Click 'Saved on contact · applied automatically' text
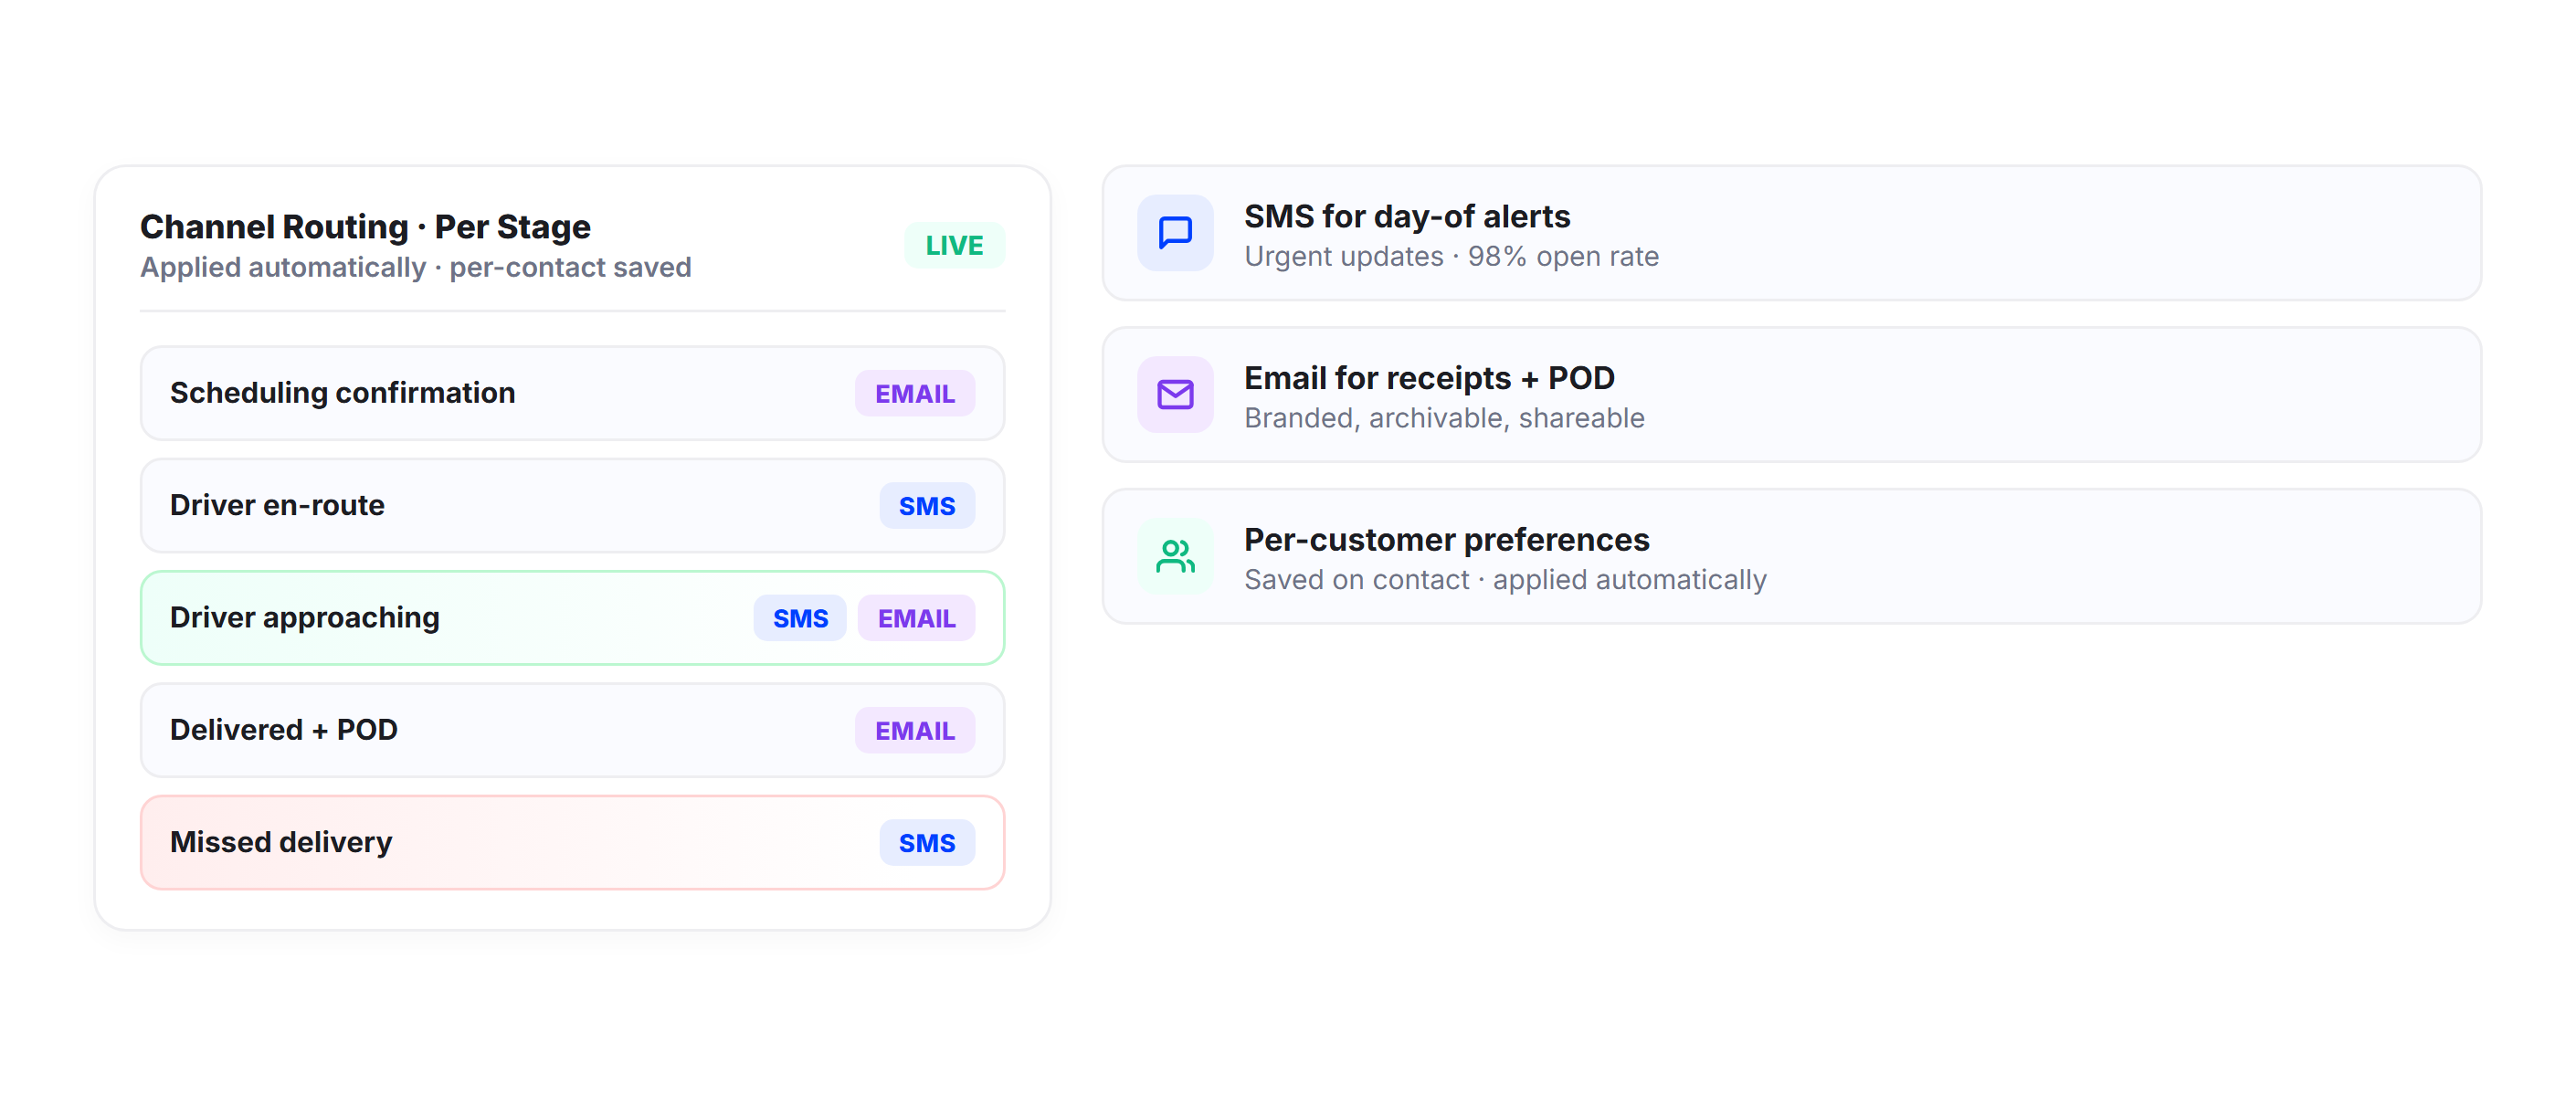This screenshot has height=1096, width=2576. click(x=1505, y=580)
